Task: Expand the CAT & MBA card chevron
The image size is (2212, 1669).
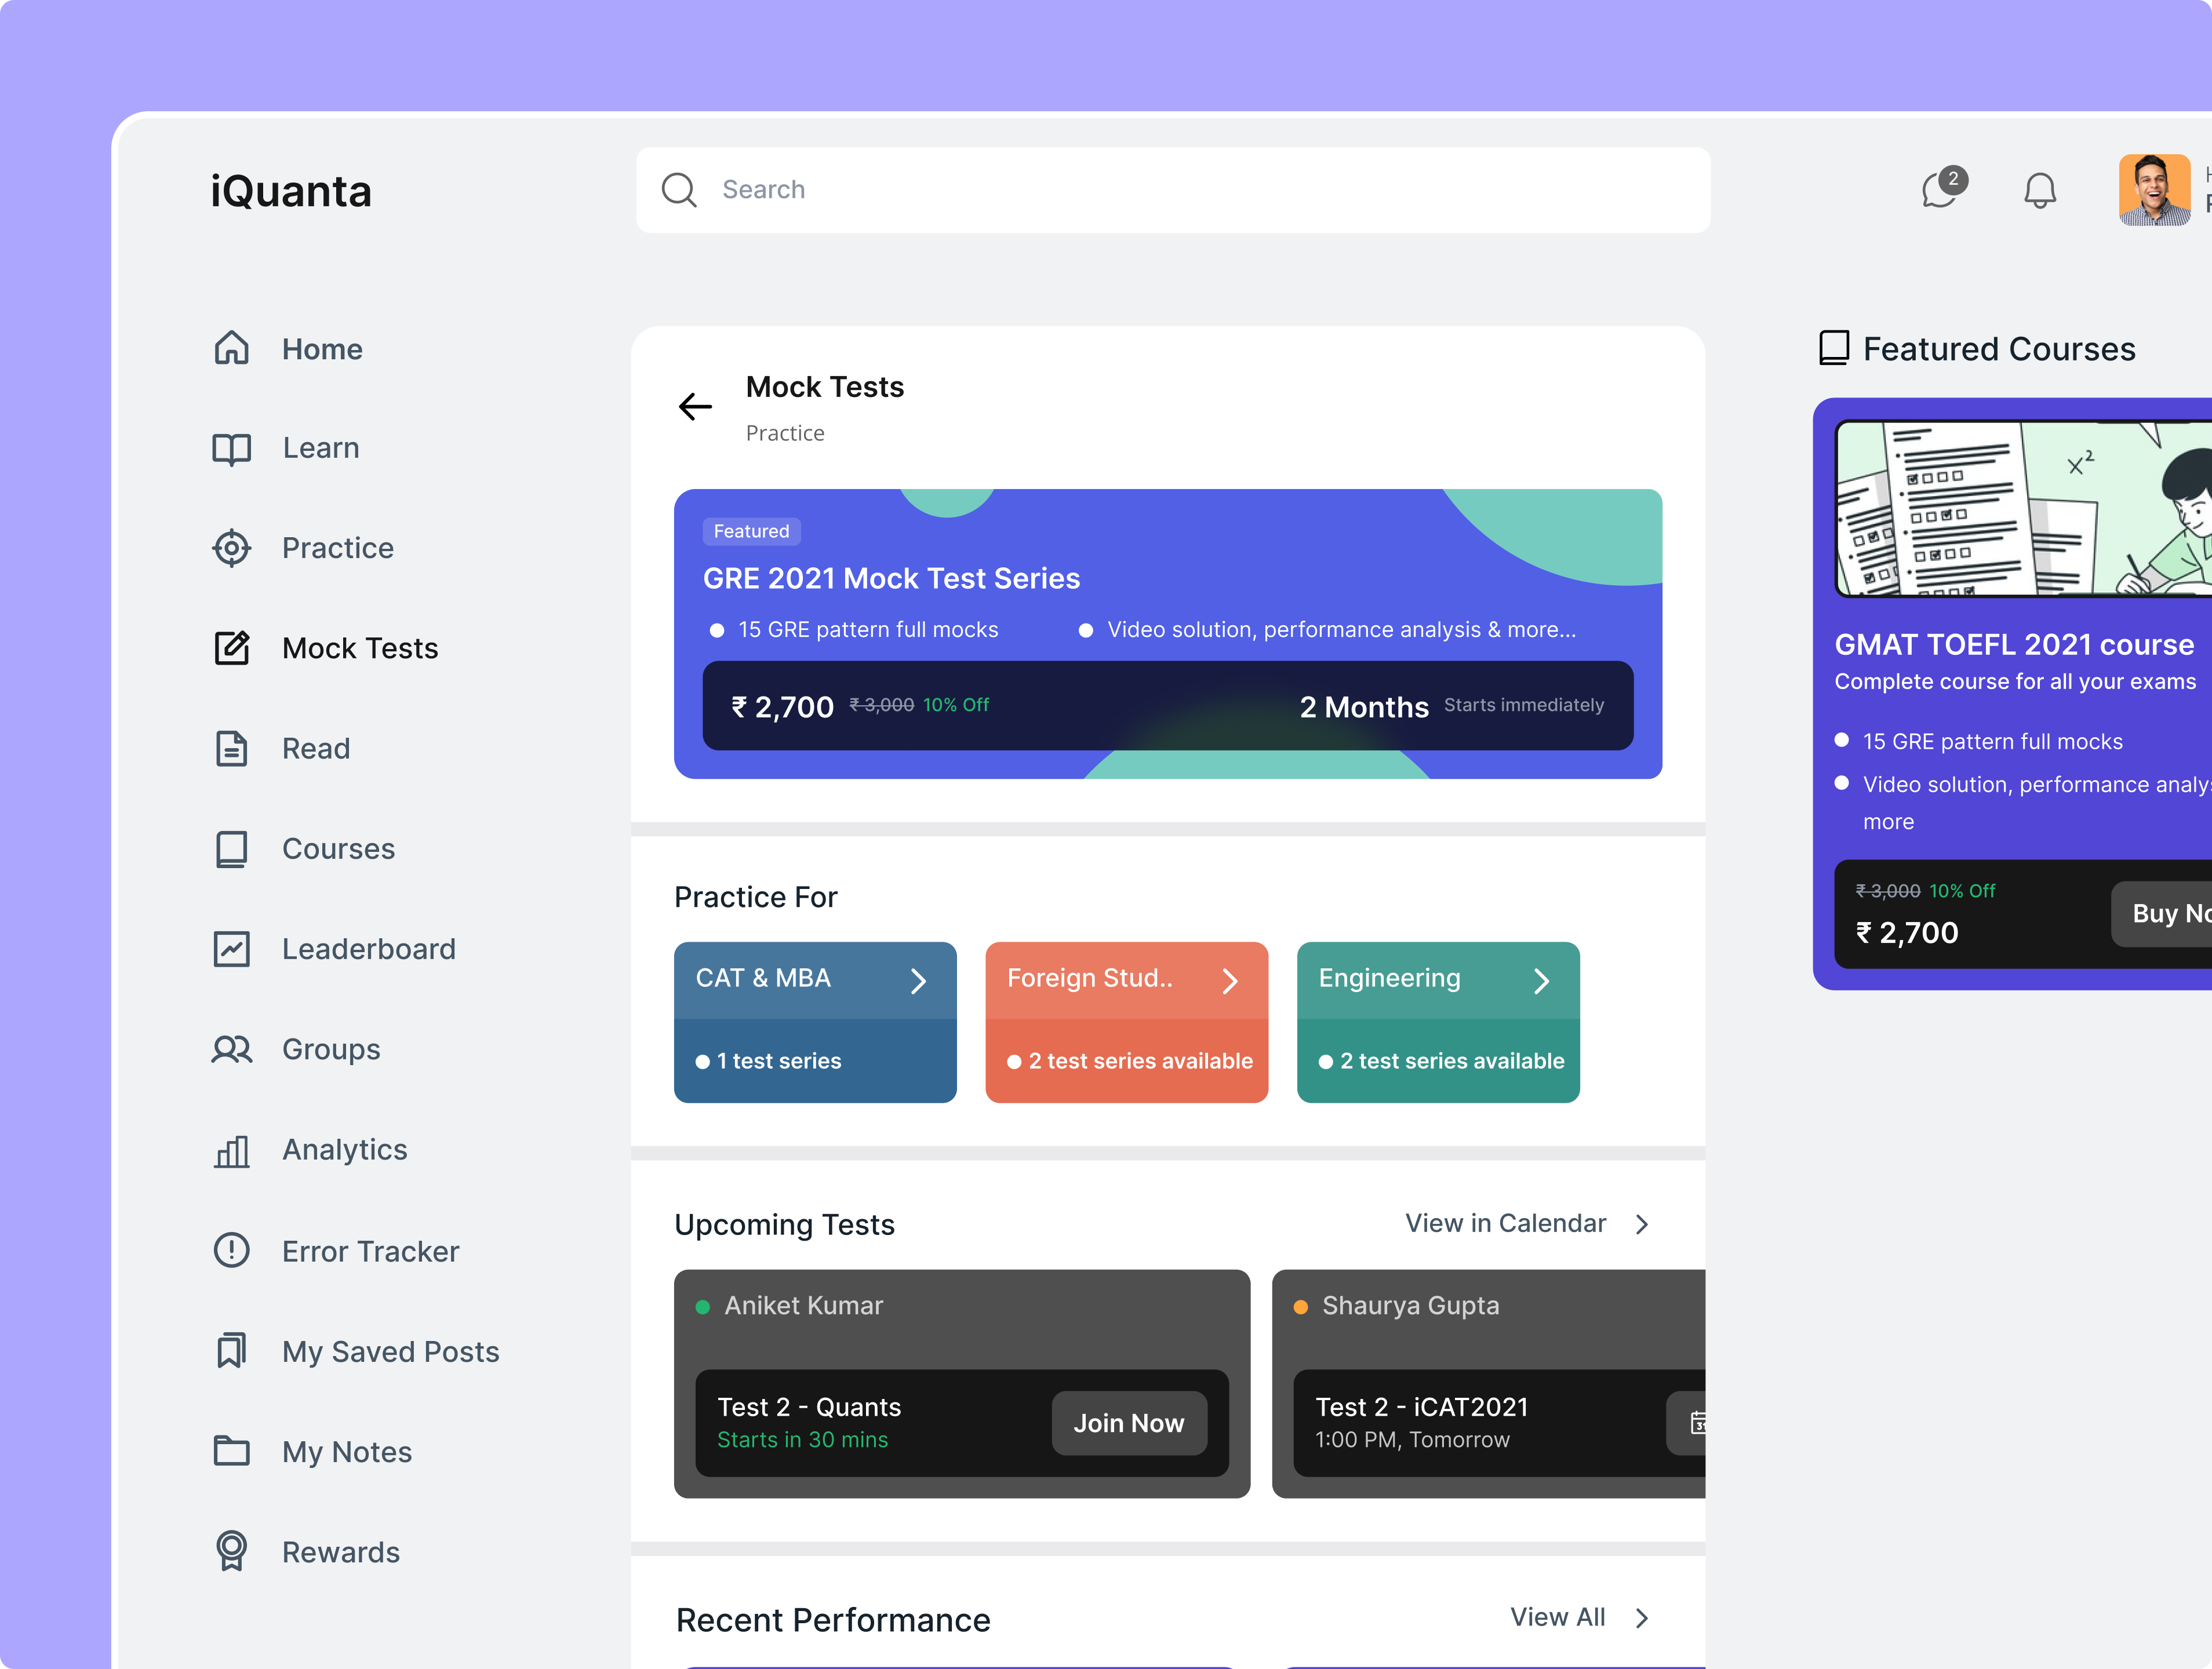Action: (x=918, y=981)
